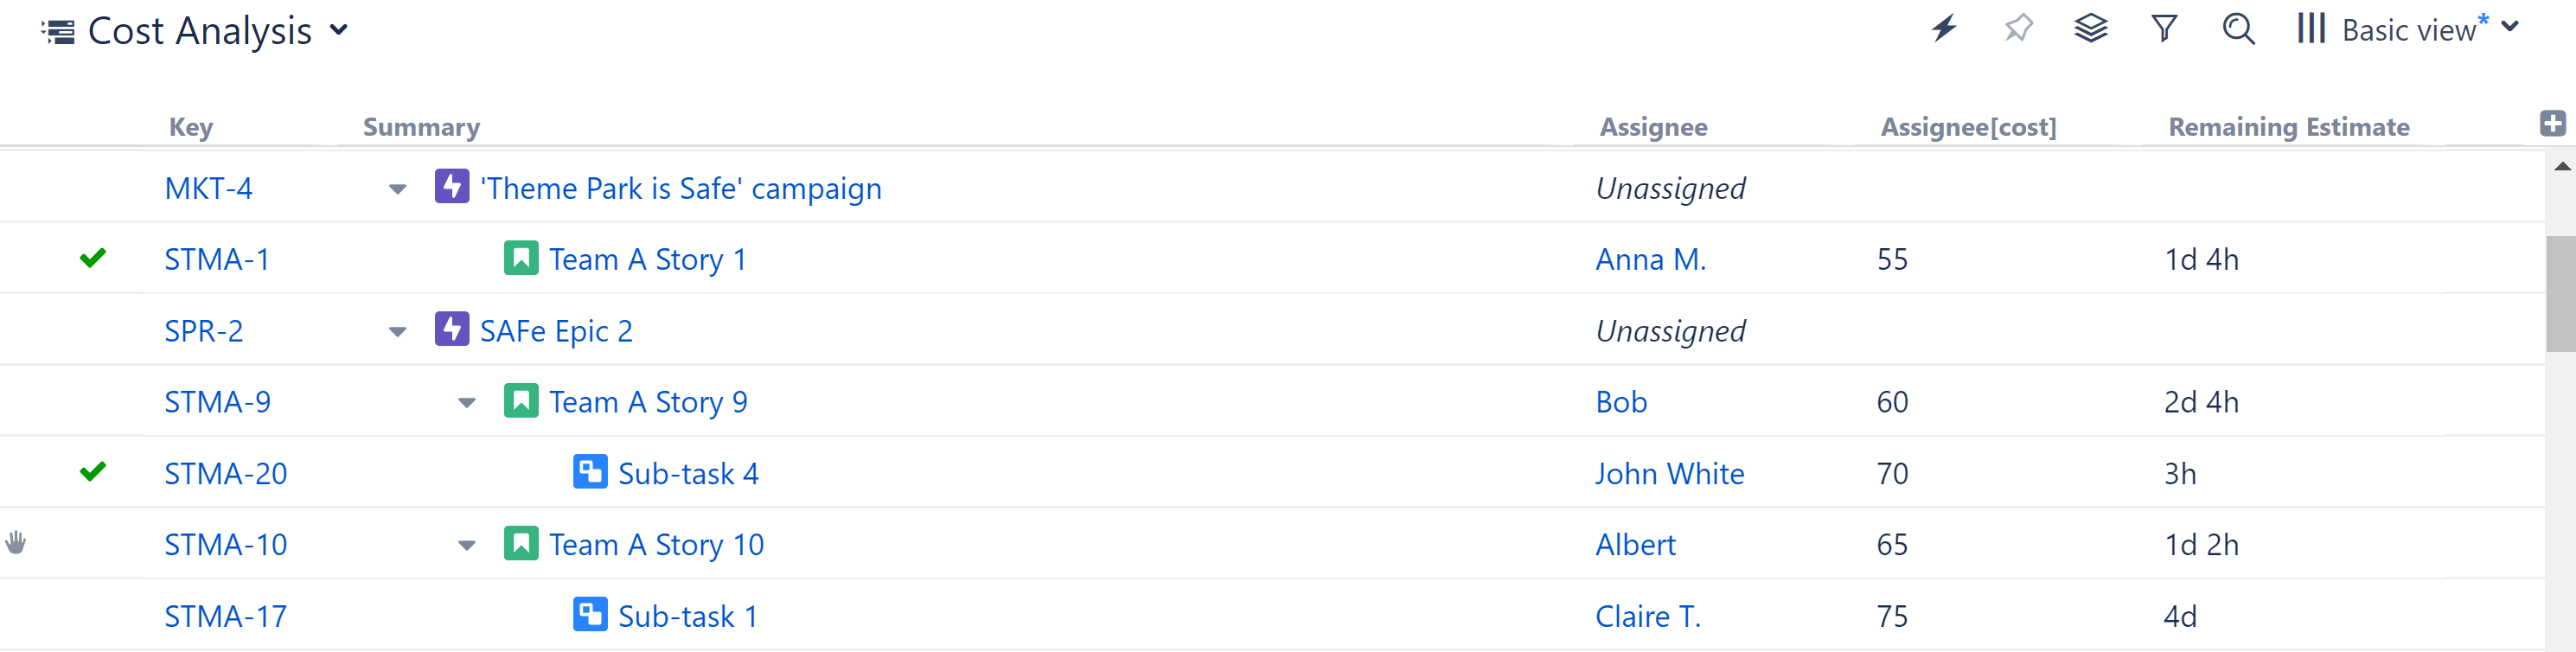This screenshot has height=652, width=2576.
Task: Click the epic icon beside SAFe Epic 2
Action: [452, 329]
